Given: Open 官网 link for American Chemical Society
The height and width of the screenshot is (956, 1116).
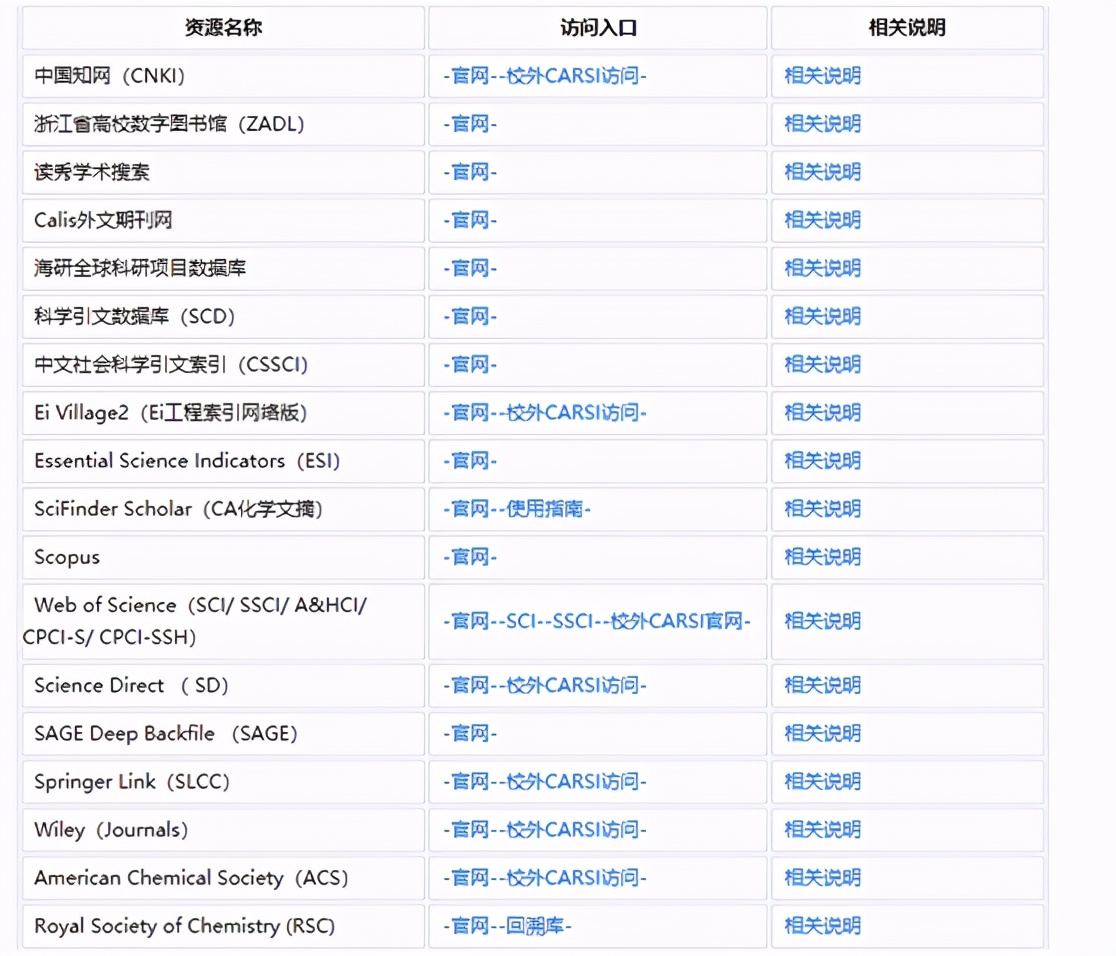Looking at the screenshot, I should tap(470, 878).
